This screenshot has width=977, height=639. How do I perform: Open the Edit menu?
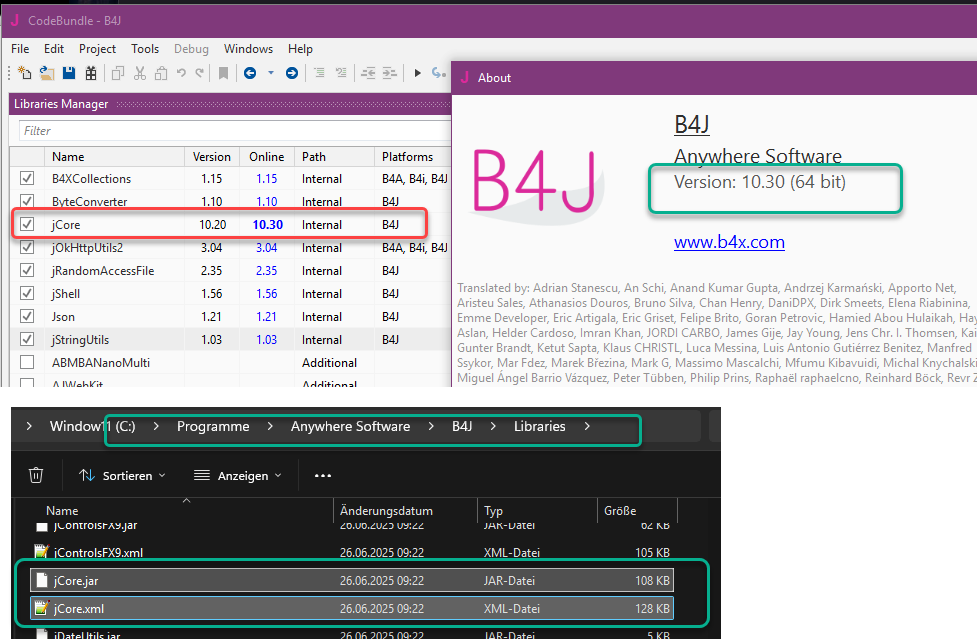[x=54, y=49]
